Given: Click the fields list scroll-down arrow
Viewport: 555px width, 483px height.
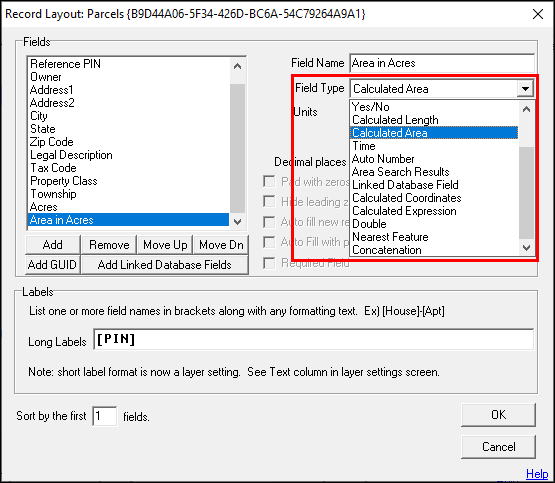Looking at the screenshot, I should (238, 222).
